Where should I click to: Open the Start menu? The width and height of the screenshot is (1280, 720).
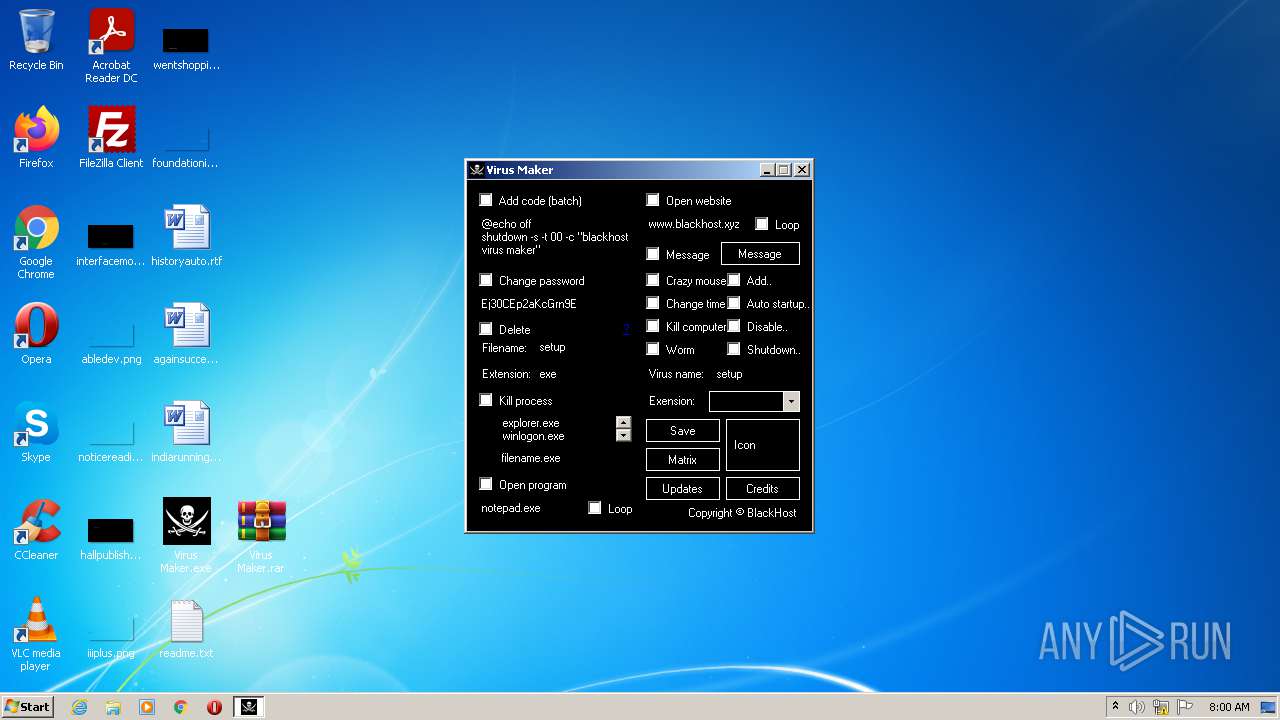(27, 707)
